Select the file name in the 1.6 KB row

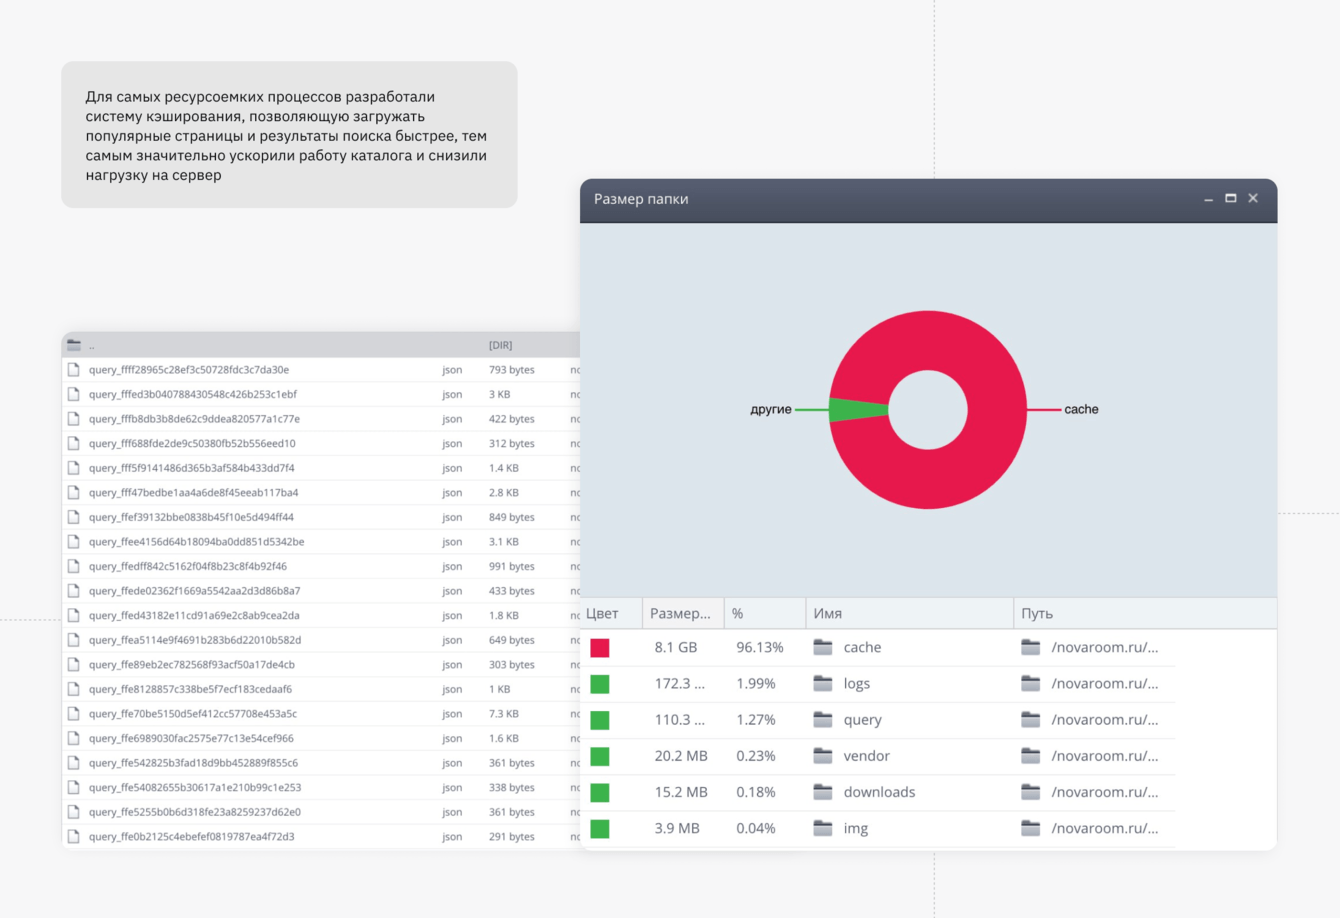pyautogui.click(x=191, y=738)
